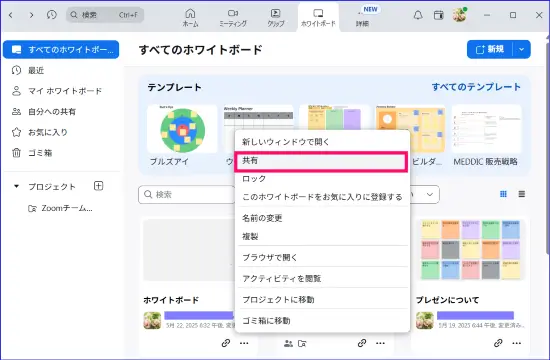Click project folder icon on middle card
This screenshot has height=360, width=550.
[302, 344]
